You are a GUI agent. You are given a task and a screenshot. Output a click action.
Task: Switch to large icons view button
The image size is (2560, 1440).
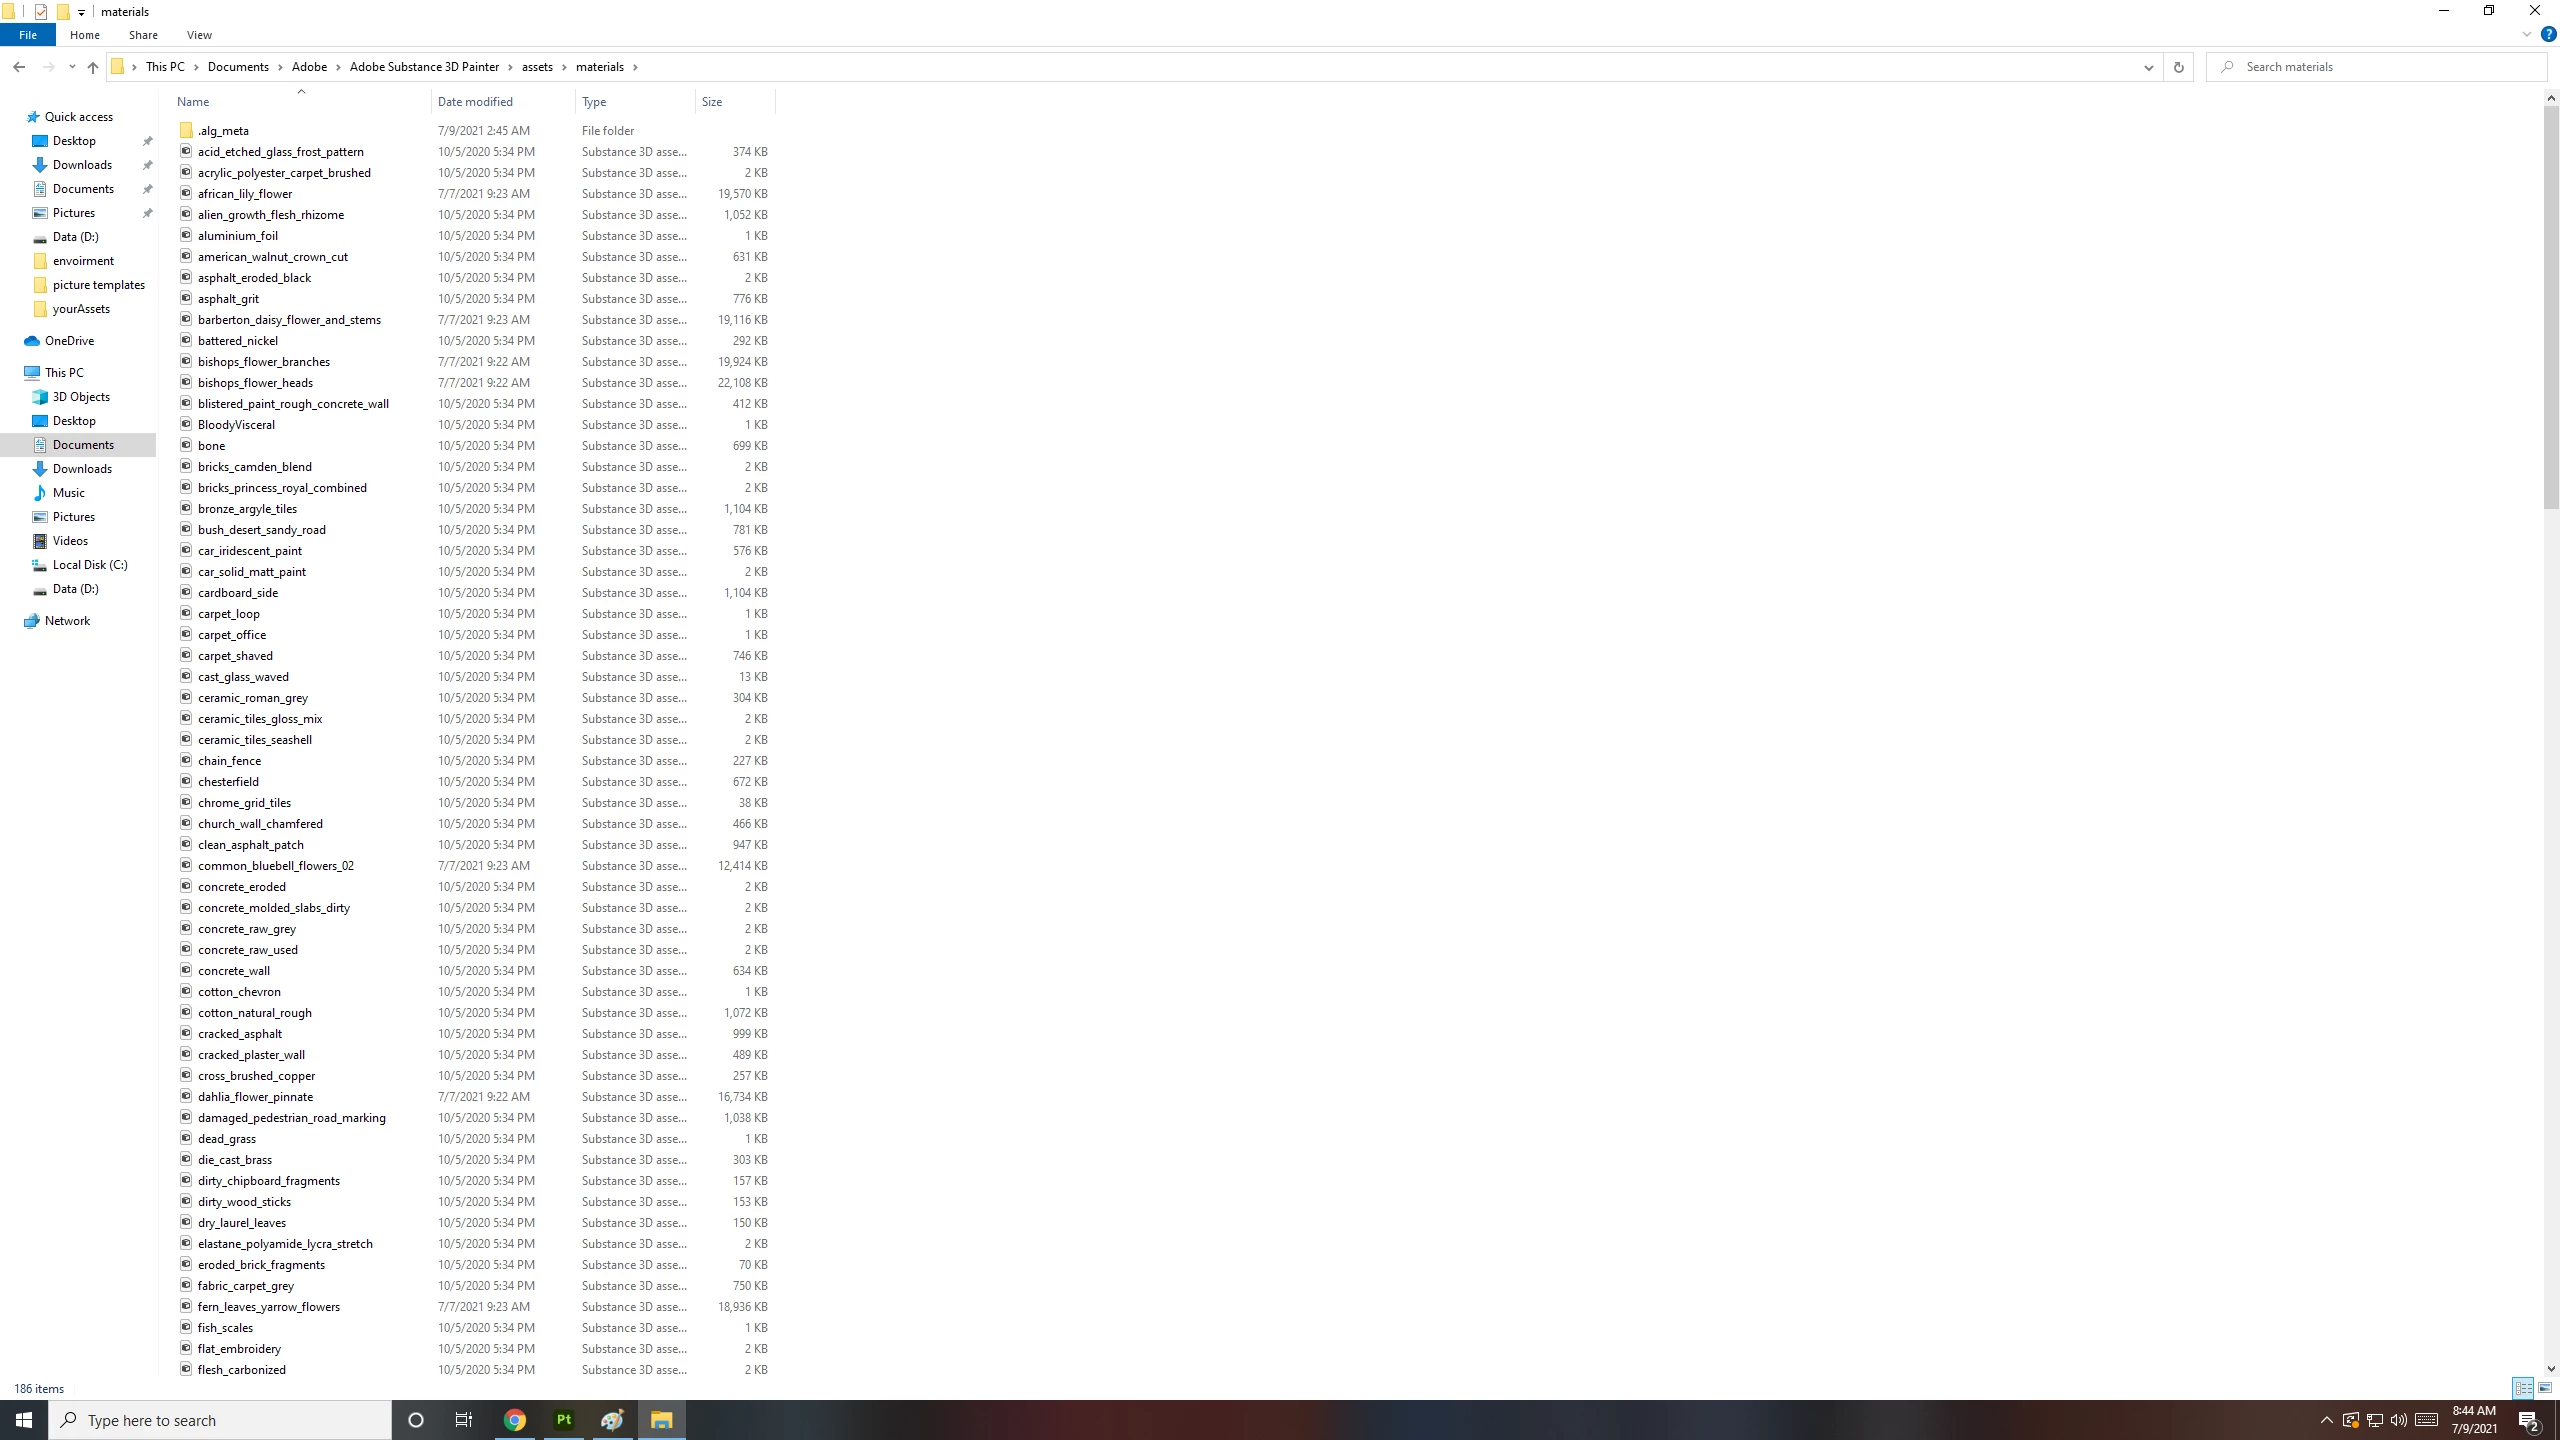[2545, 1388]
